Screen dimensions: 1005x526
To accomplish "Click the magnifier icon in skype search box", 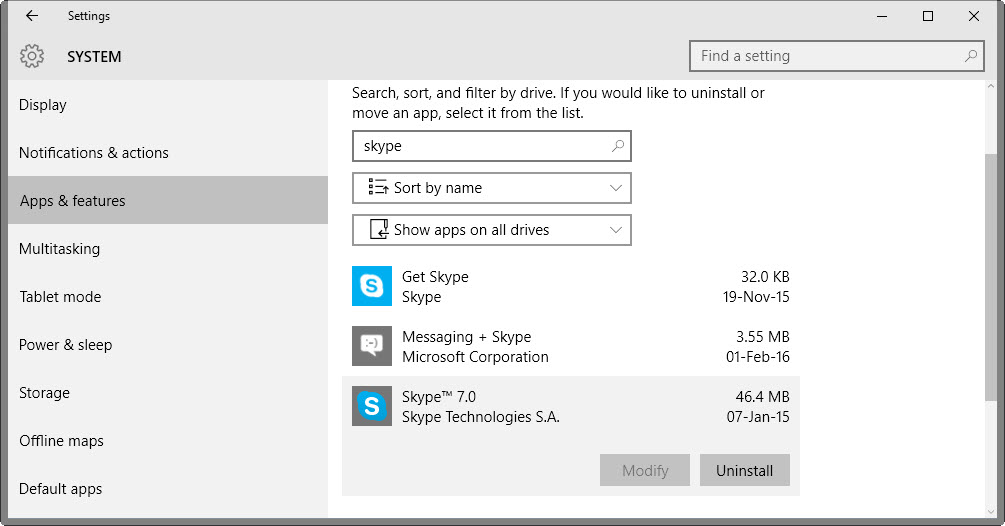I will pos(618,146).
